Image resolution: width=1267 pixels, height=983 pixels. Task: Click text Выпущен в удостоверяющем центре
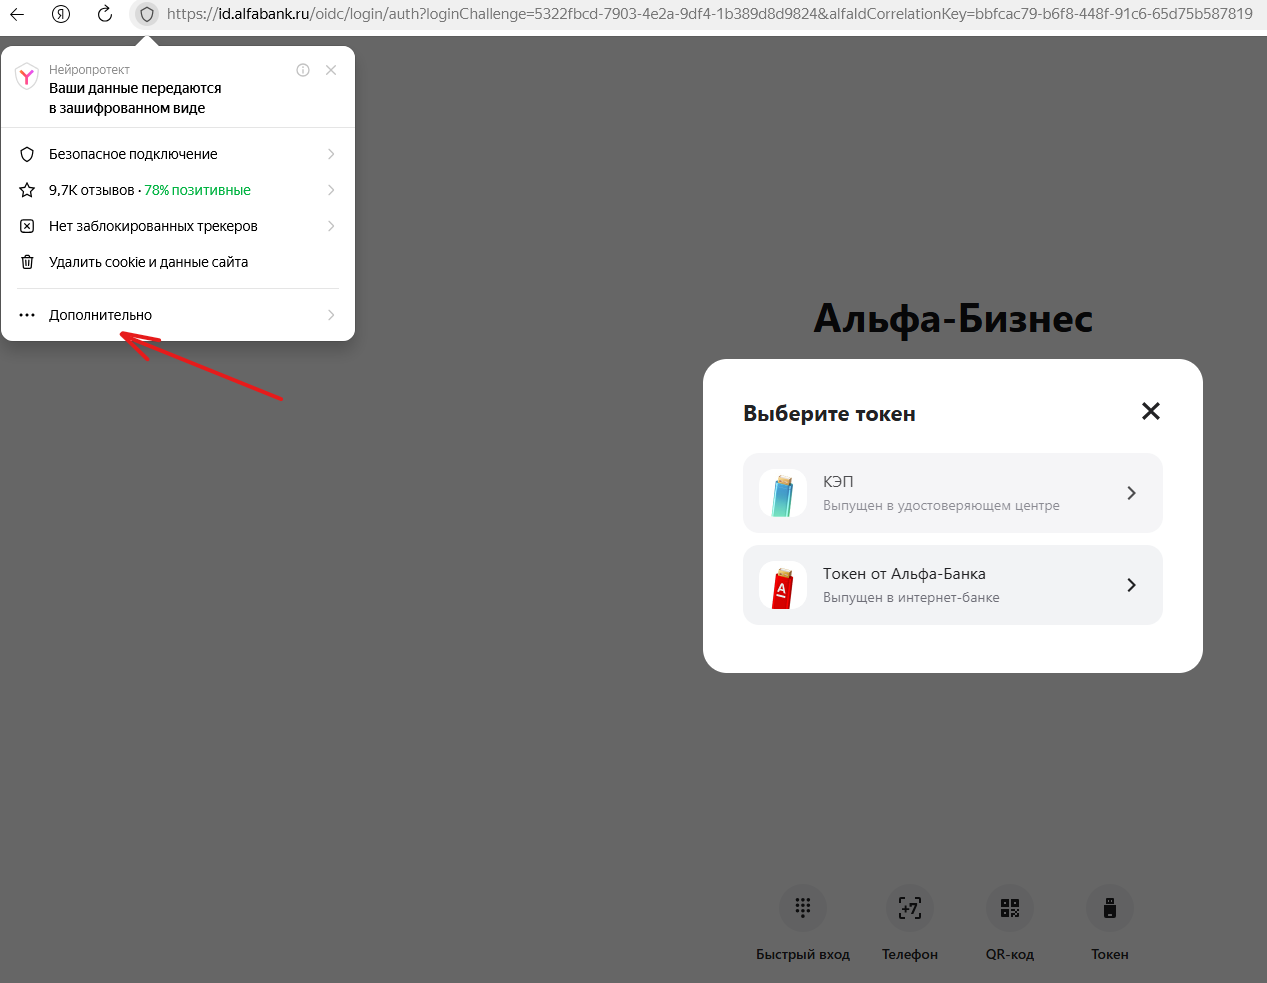click(x=941, y=506)
